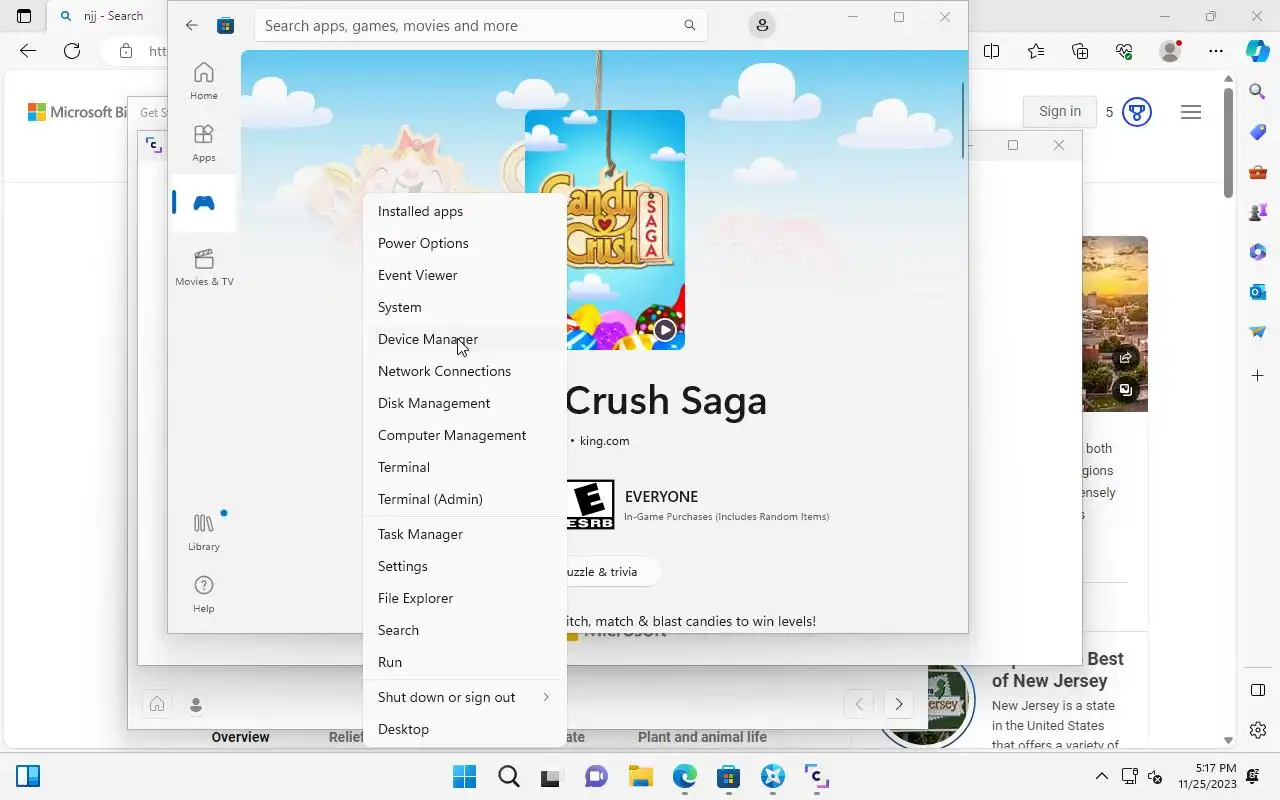Show hidden system tray icons
The image size is (1280, 800).
pyautogui.click(x=1102, y=777)
